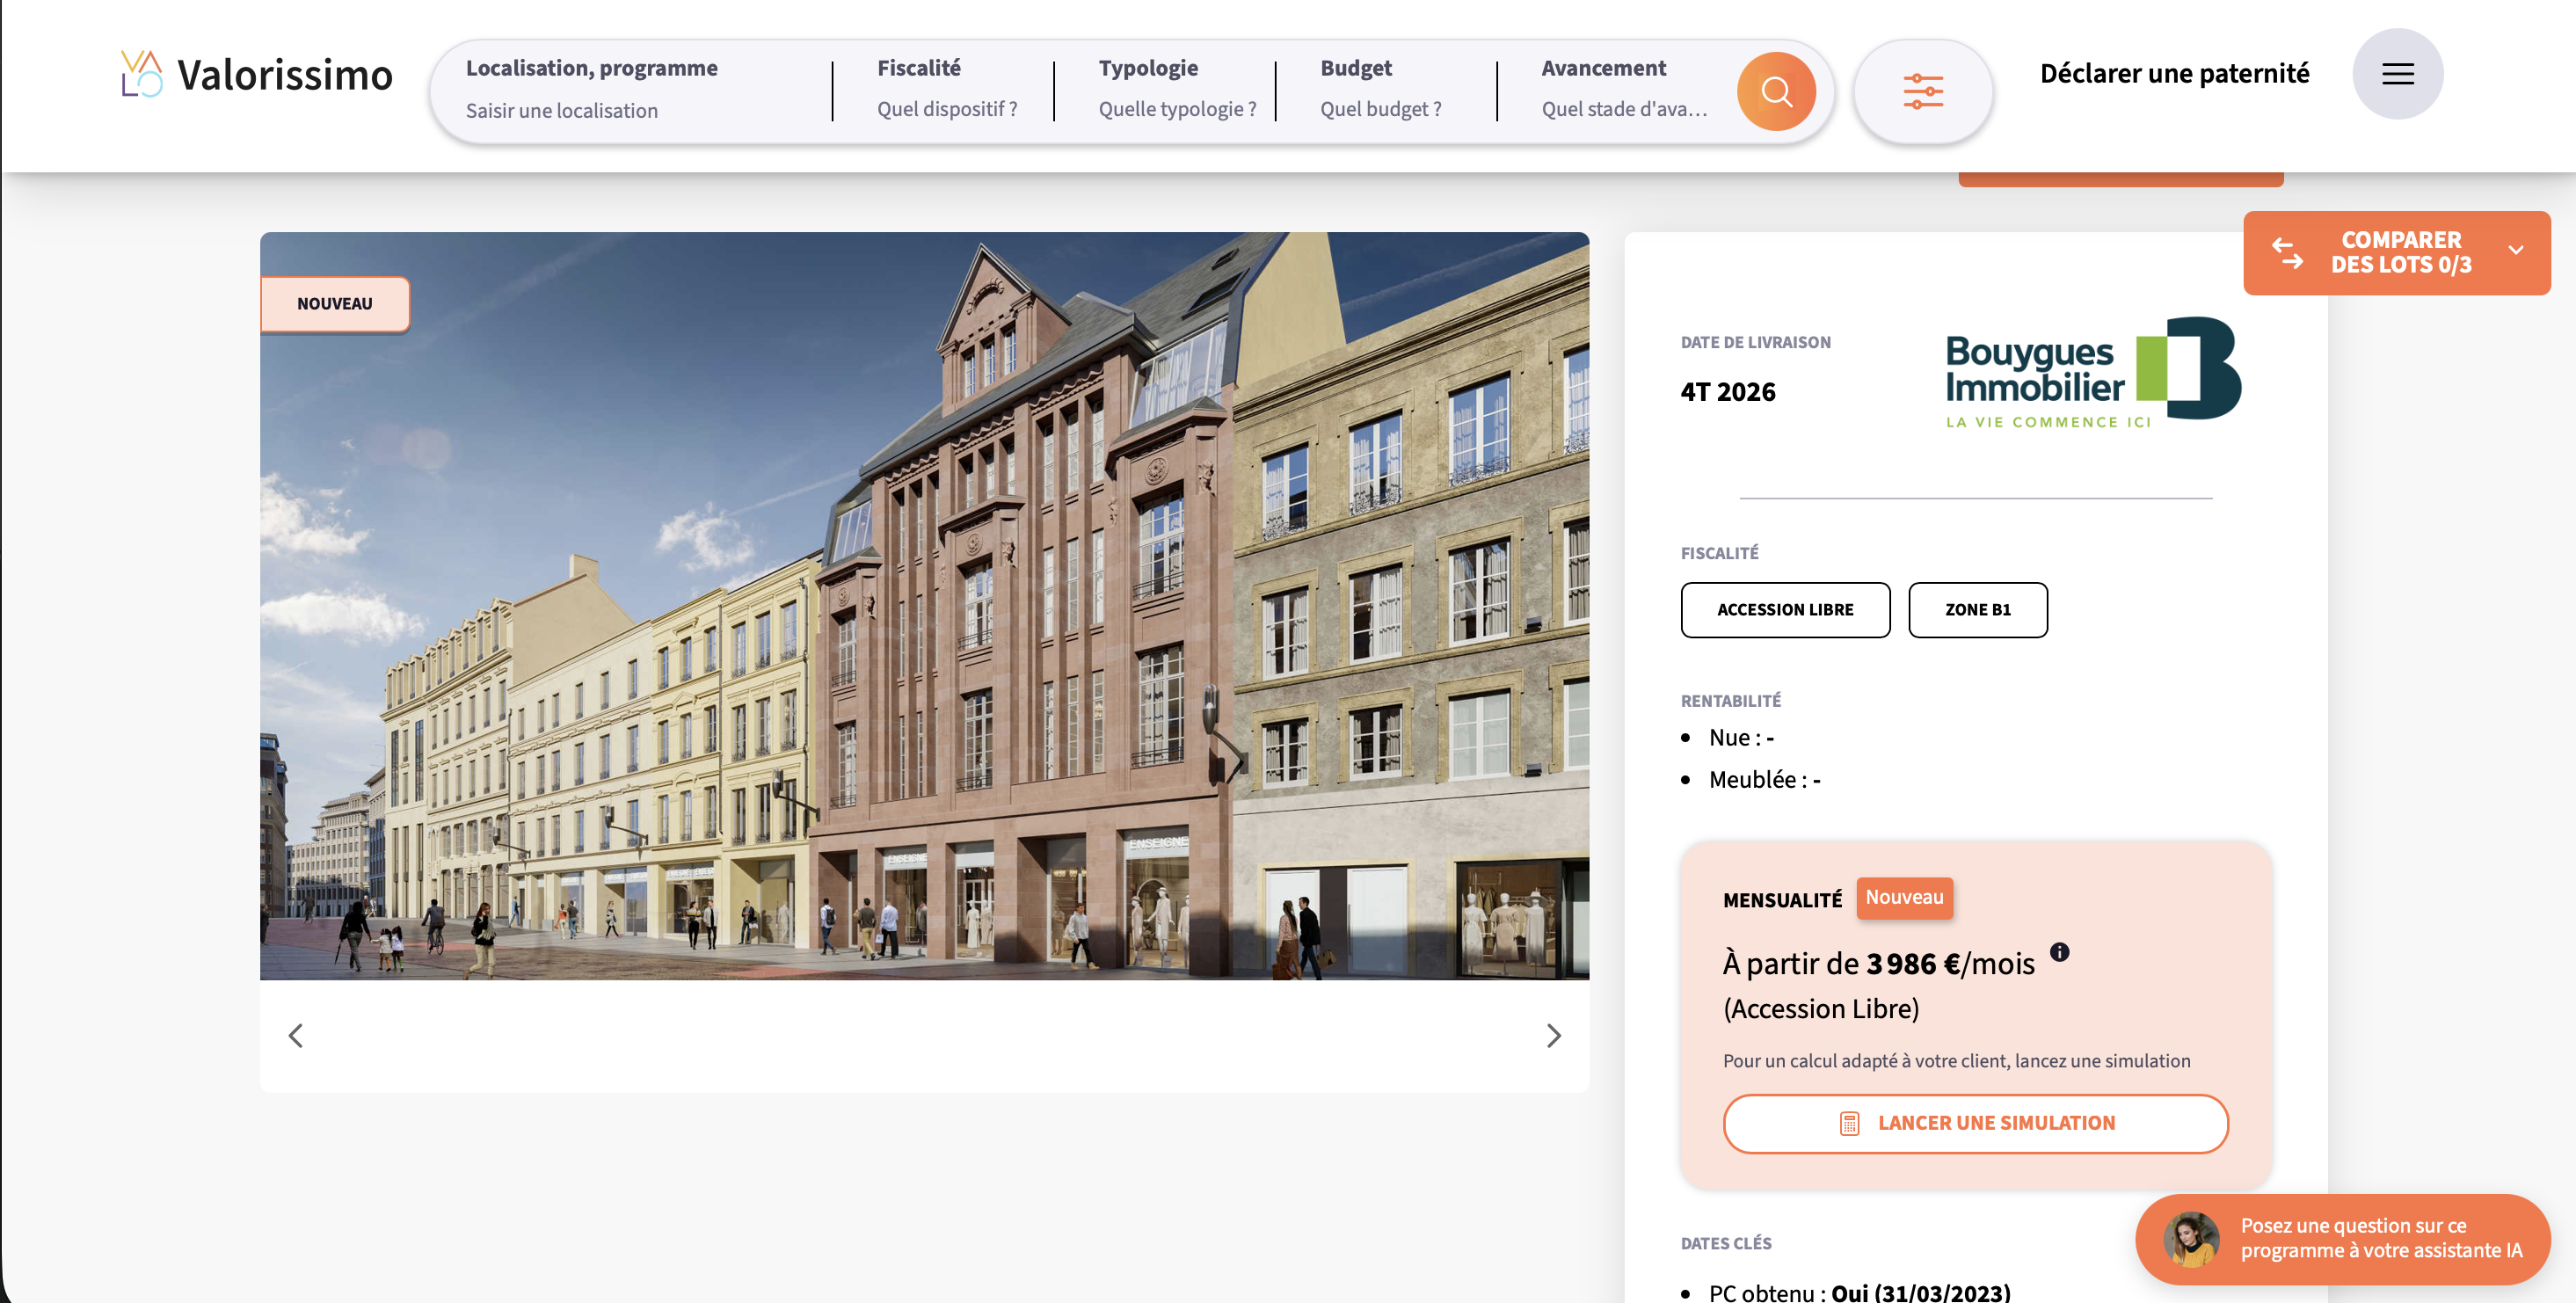Click the compare arrows icon
The width and height of the screenshot is (2576, 1303).
click(x=2287, y=253)
